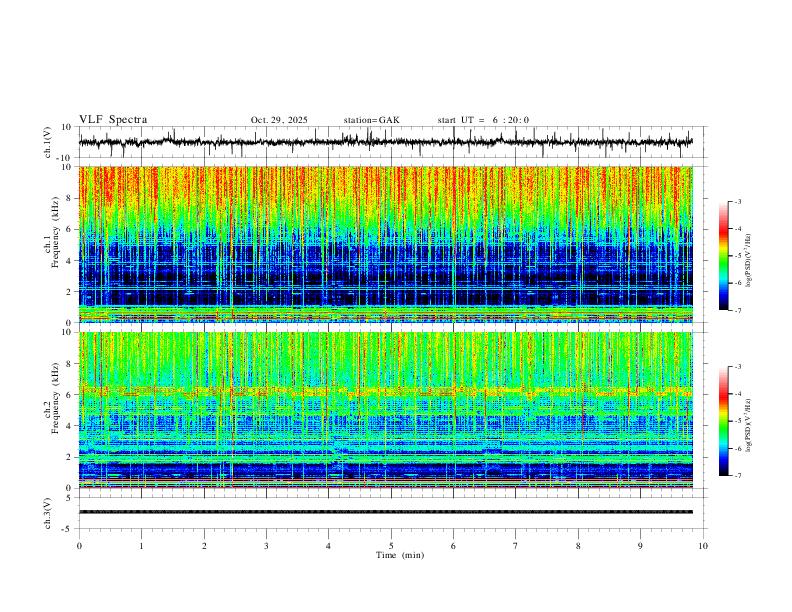Click time axis tick label "0"

[x=79, y=546]
